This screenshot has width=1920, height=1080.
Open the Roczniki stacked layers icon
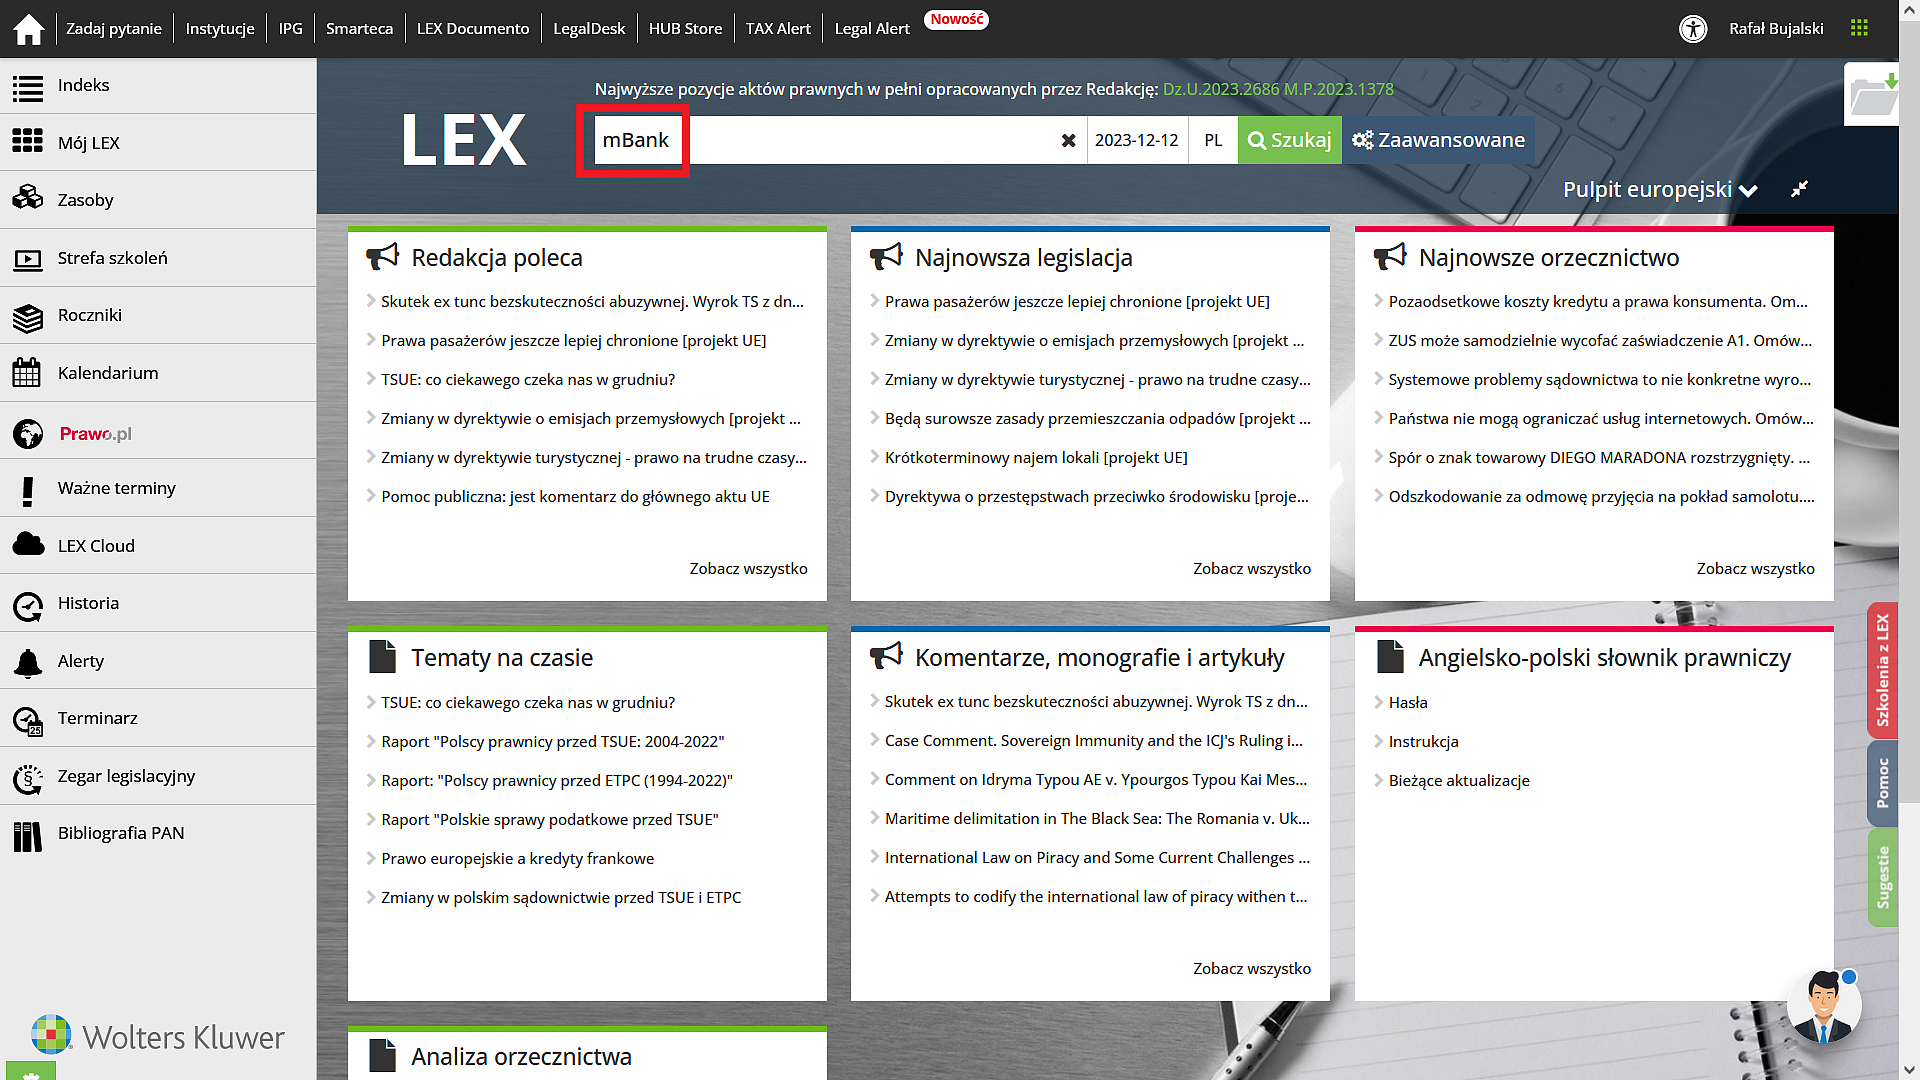point(28,318)
